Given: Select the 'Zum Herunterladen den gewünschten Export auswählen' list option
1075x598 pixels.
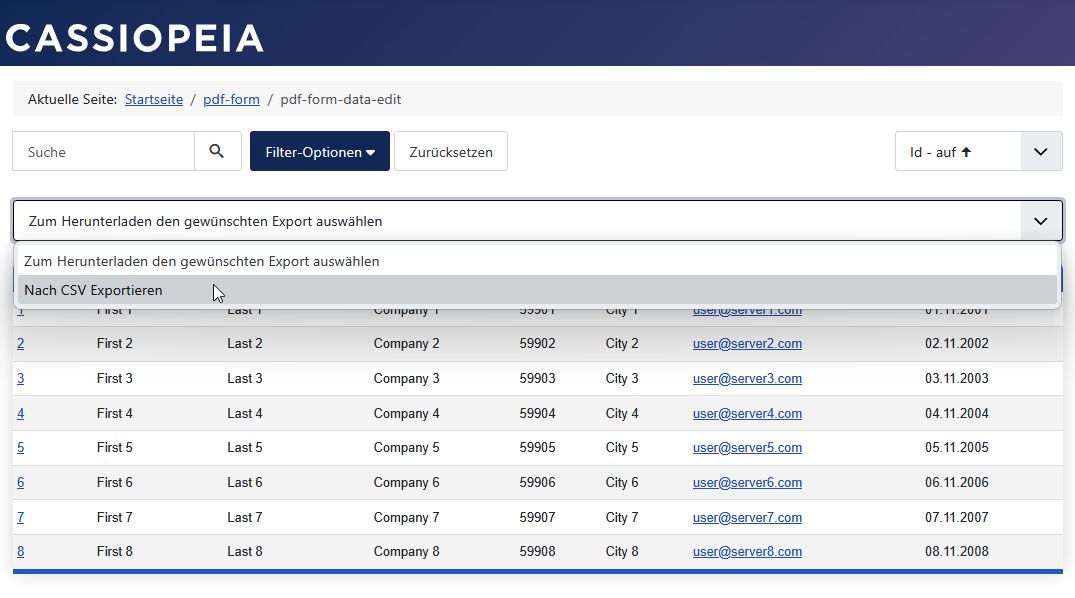Looking at the screenshot, I should (538, 261).
